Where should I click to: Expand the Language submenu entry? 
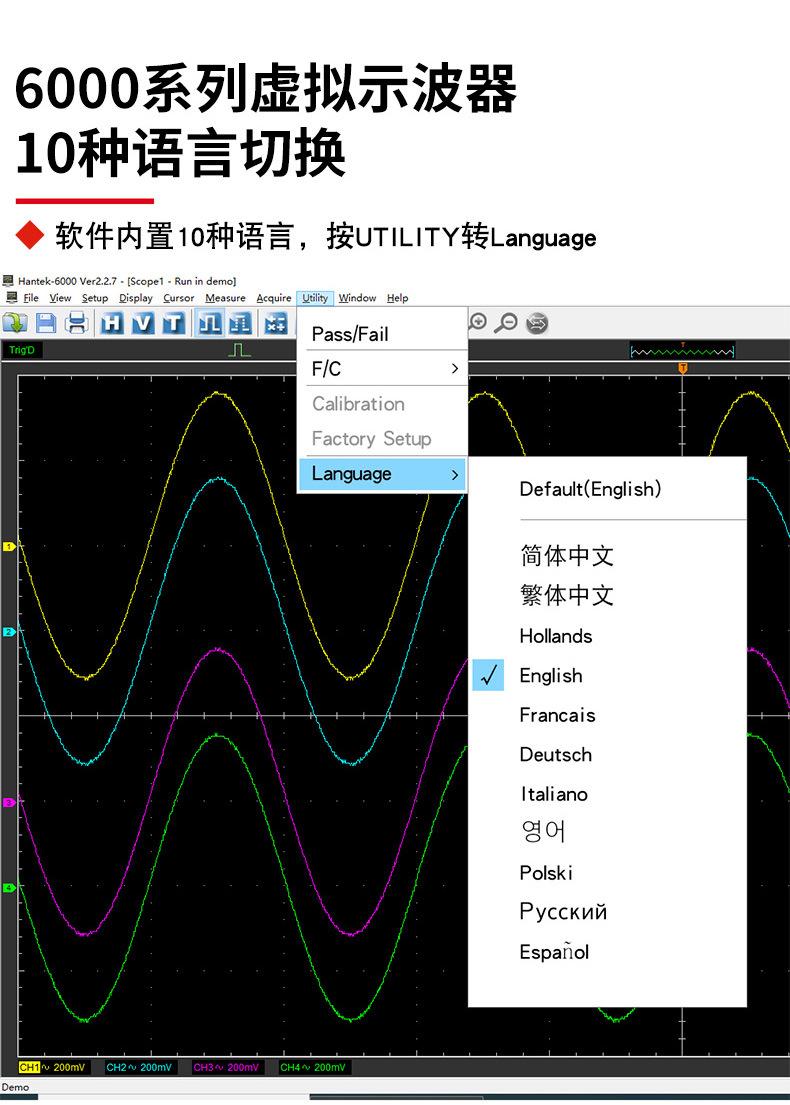coord(383,474)
